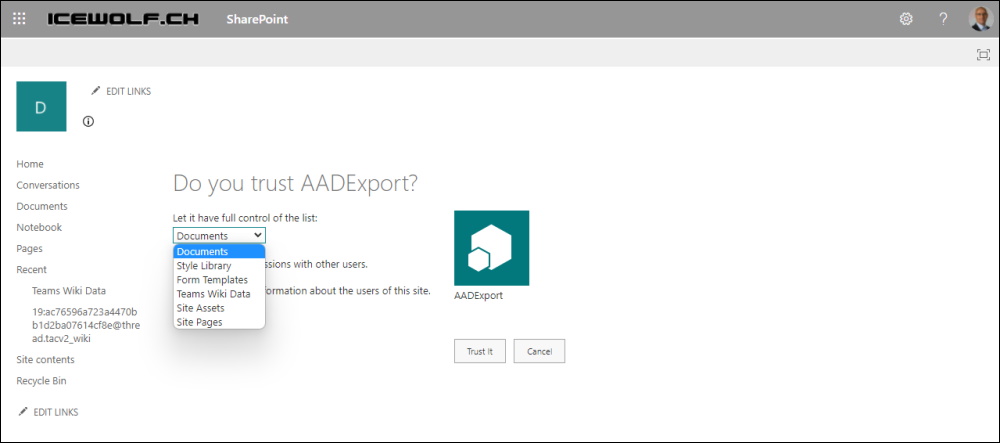Open Documents in left navigation
This screenshot has height=443, width=1000.
tap(42, 206)
